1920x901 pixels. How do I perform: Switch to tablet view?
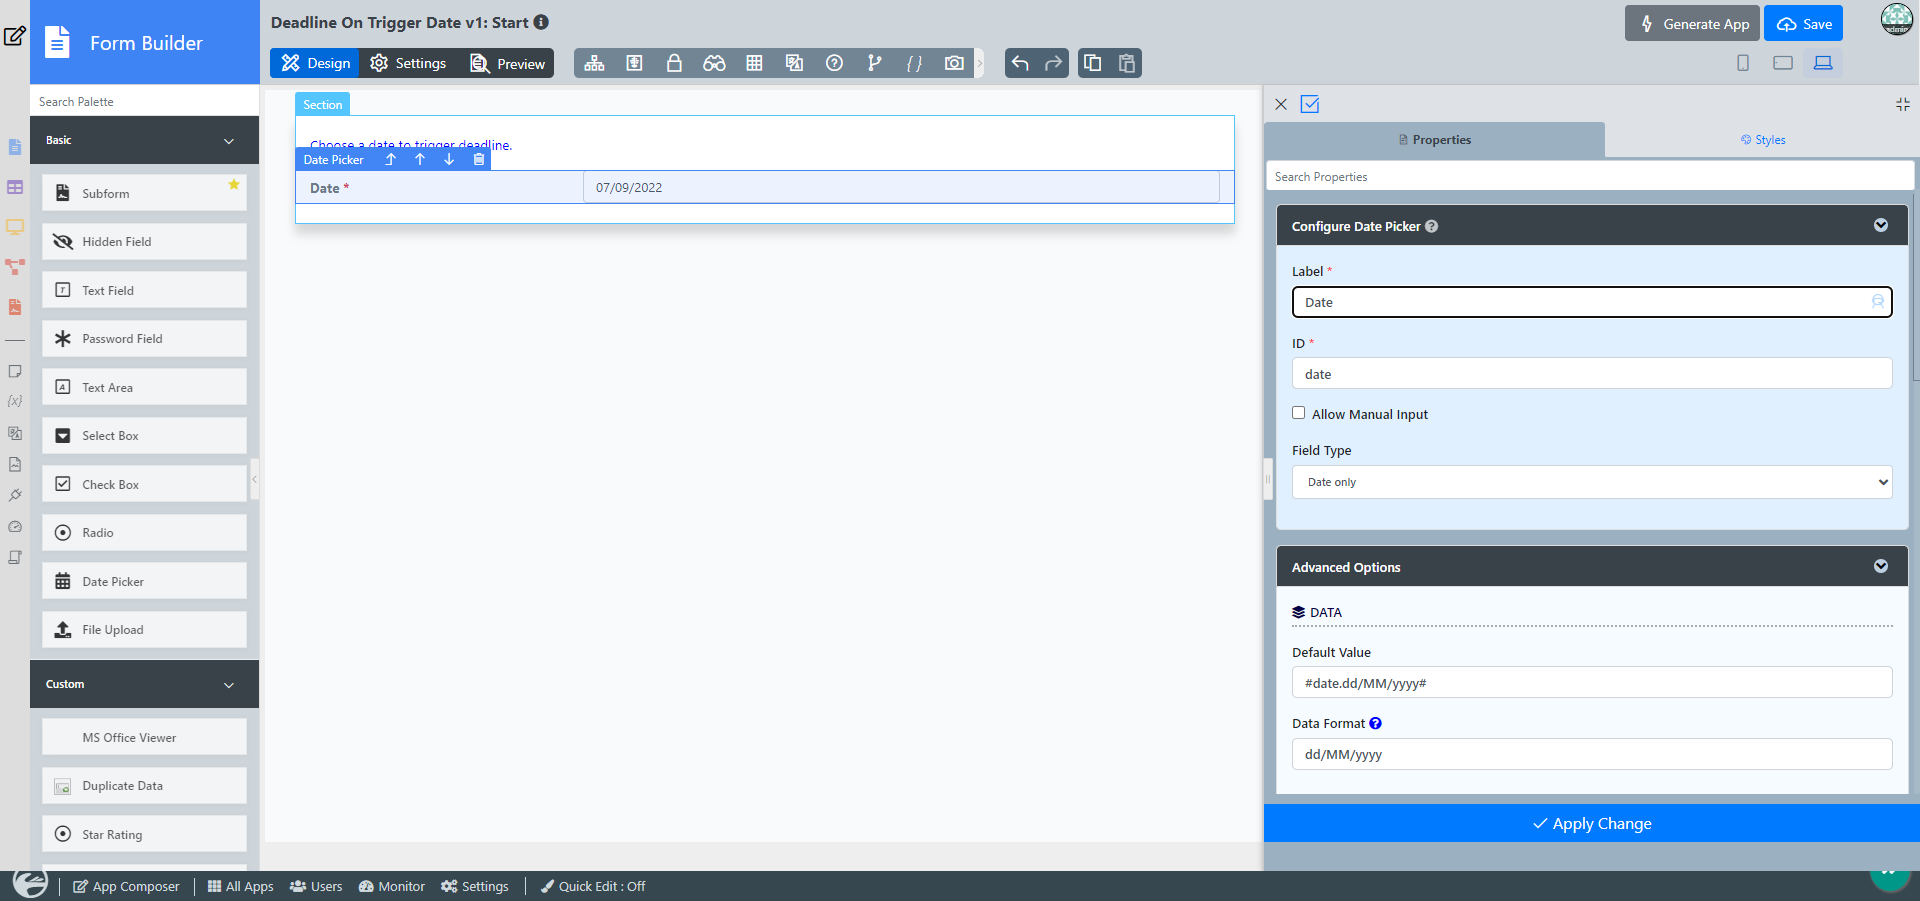pyautogui.click(x=1783, y=63)
